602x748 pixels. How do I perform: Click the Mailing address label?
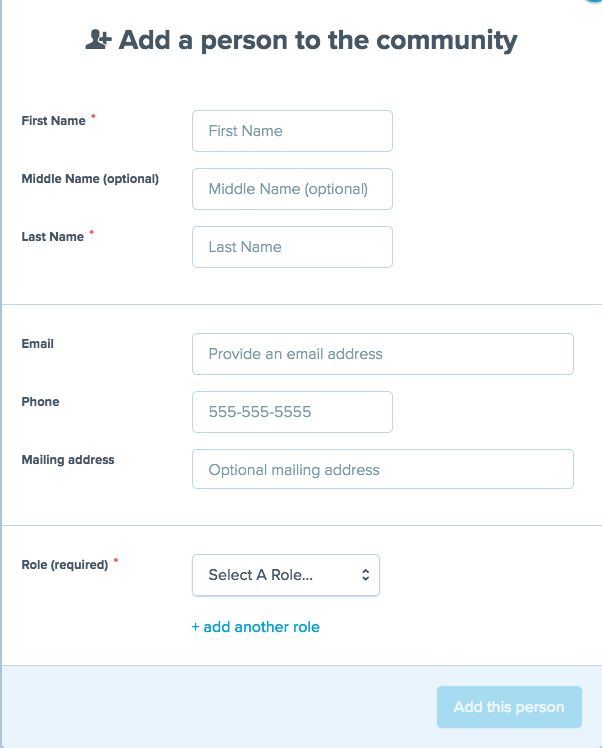[x=68, y=460]
